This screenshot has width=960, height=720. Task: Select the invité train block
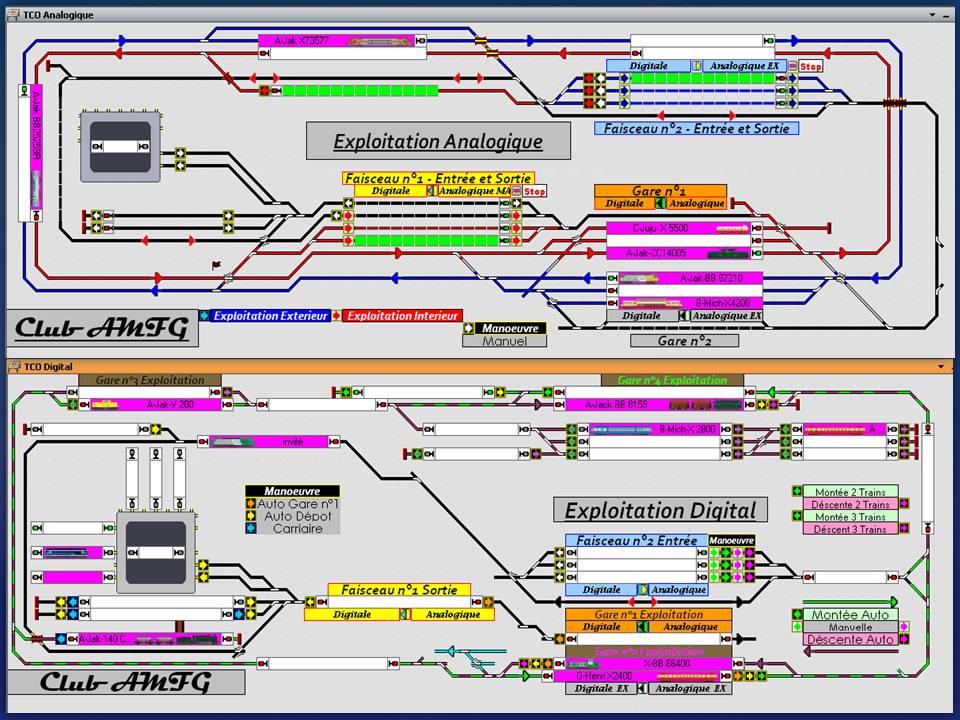pyautogui.click(x=269, y=441)
